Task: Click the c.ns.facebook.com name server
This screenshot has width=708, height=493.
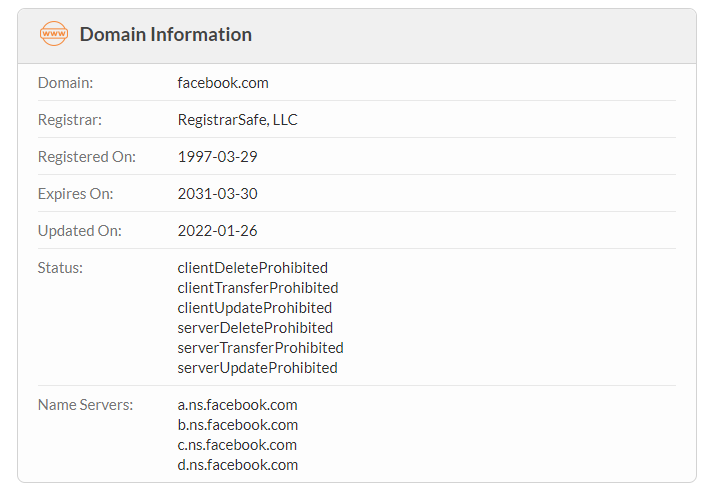Action: click(237, 445)
